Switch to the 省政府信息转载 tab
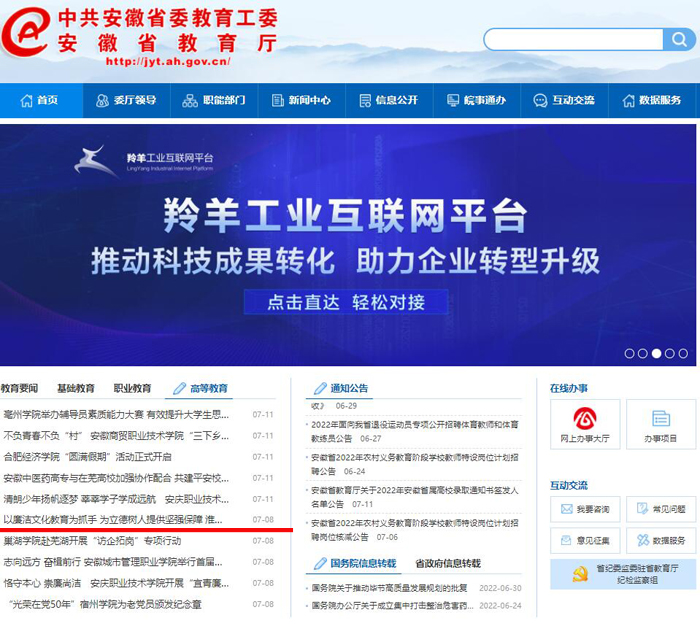Screen dimensions: 700x626 point(448,563)
